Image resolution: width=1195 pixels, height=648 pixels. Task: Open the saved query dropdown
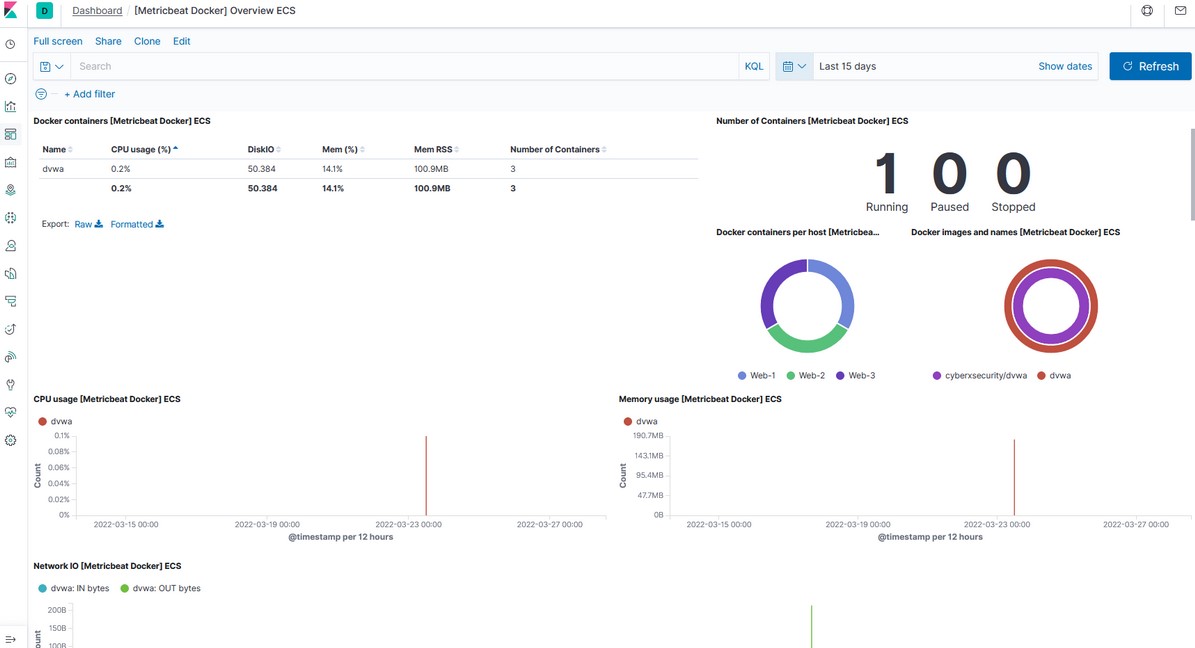tap(52, 66)
